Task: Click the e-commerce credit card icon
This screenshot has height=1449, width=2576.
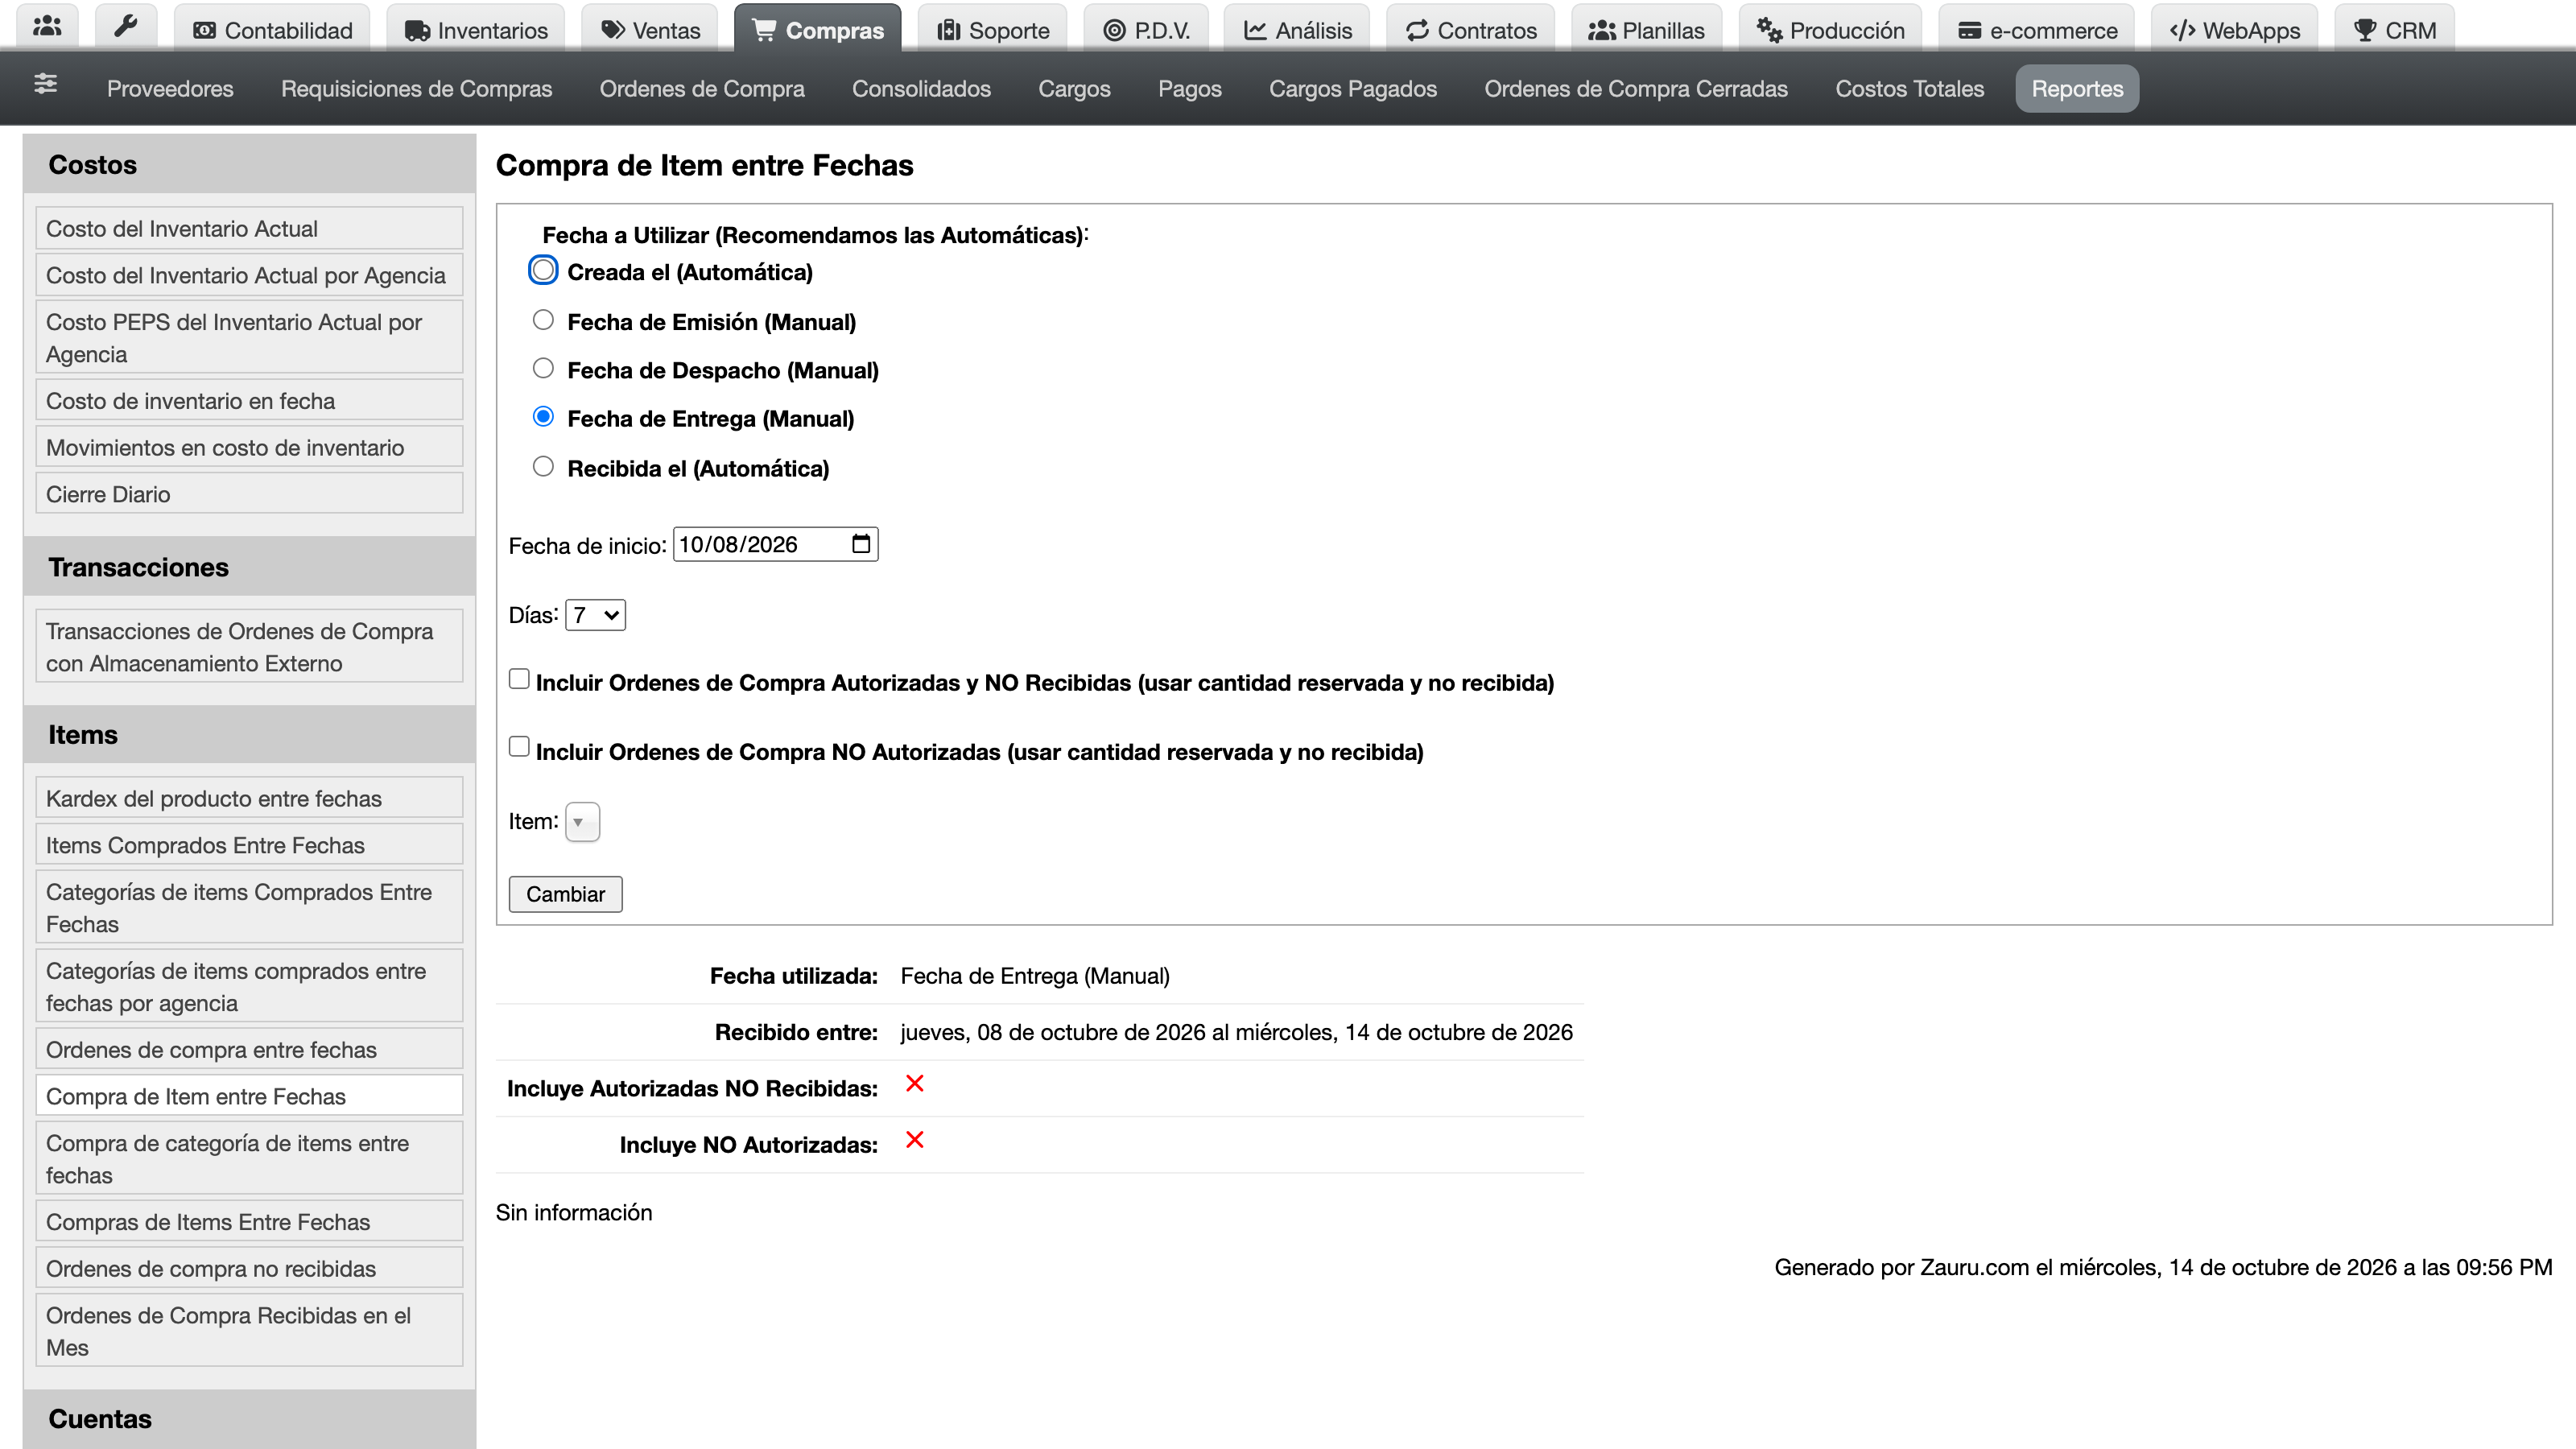Action: [1970, 31]
